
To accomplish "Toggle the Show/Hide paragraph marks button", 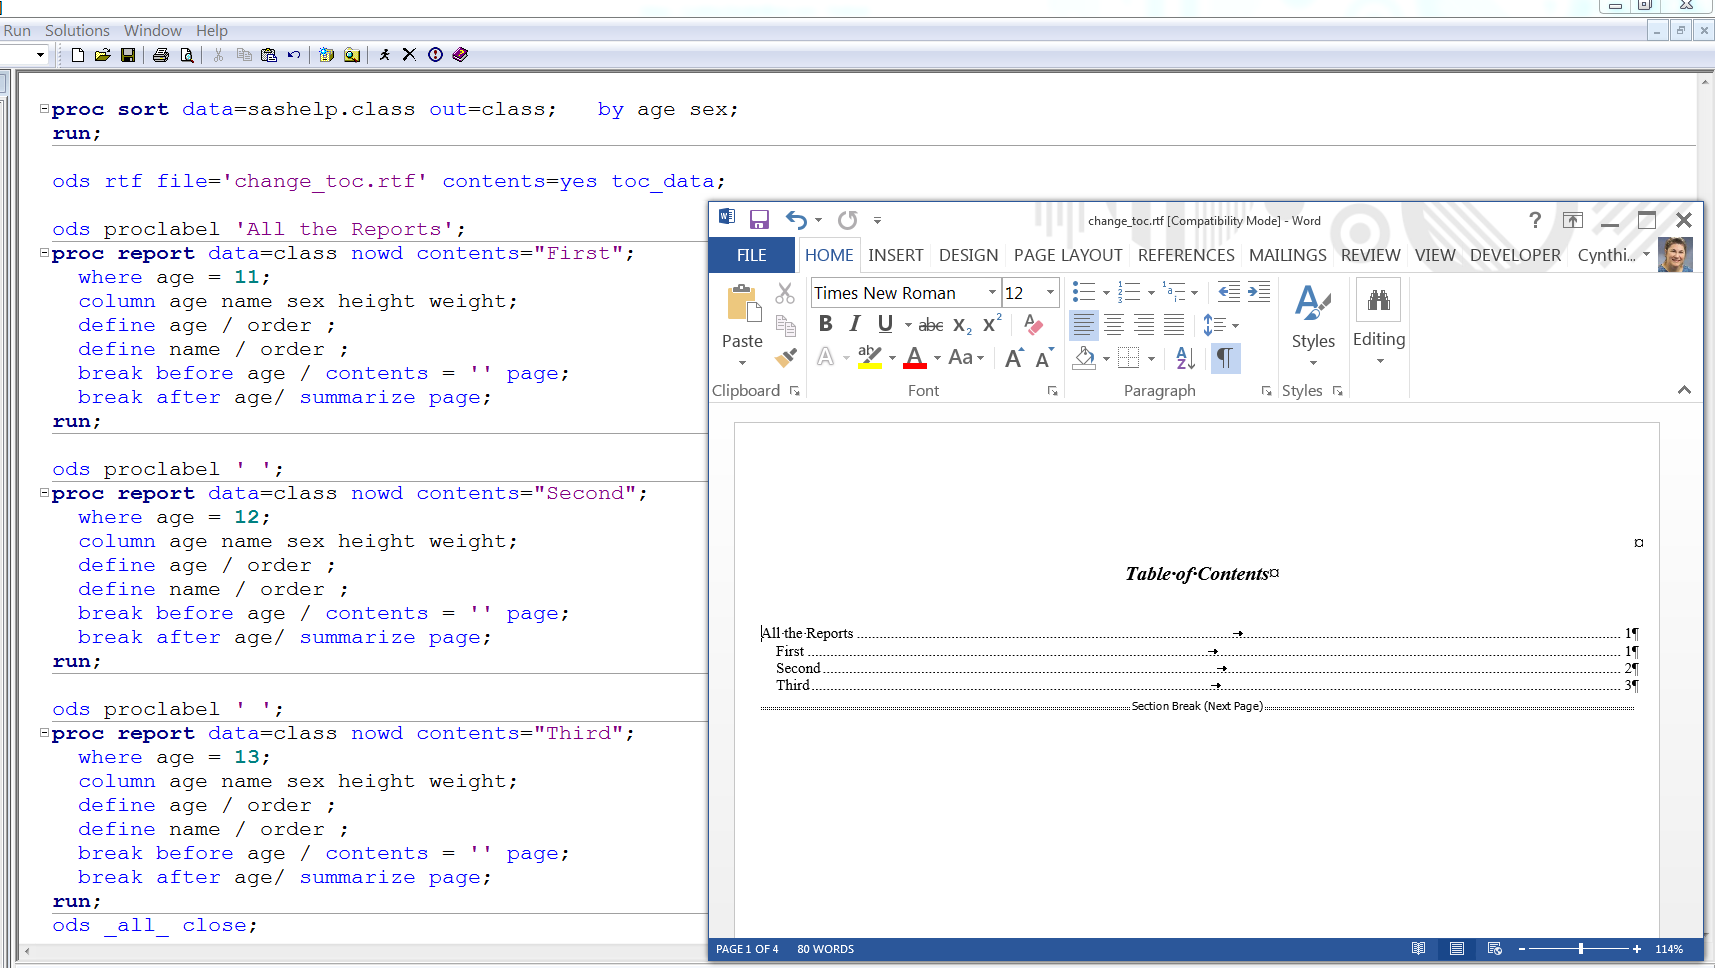I will pyautogui.click(x=1225, y=357).
